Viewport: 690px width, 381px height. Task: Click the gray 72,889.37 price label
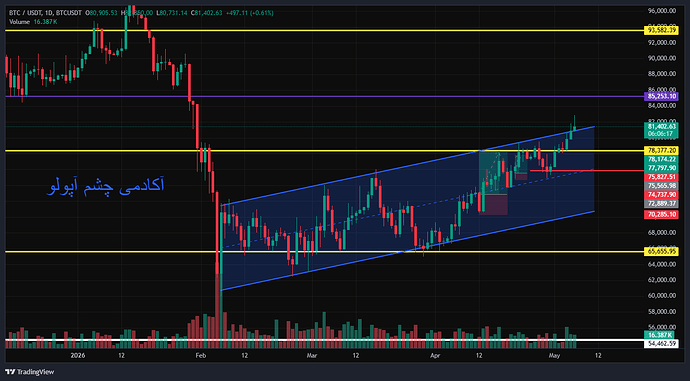click(661, 203)
